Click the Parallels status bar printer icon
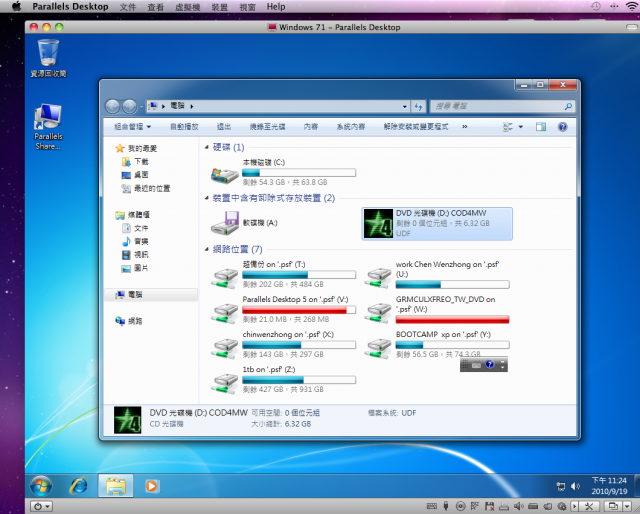 click(504, 506)
